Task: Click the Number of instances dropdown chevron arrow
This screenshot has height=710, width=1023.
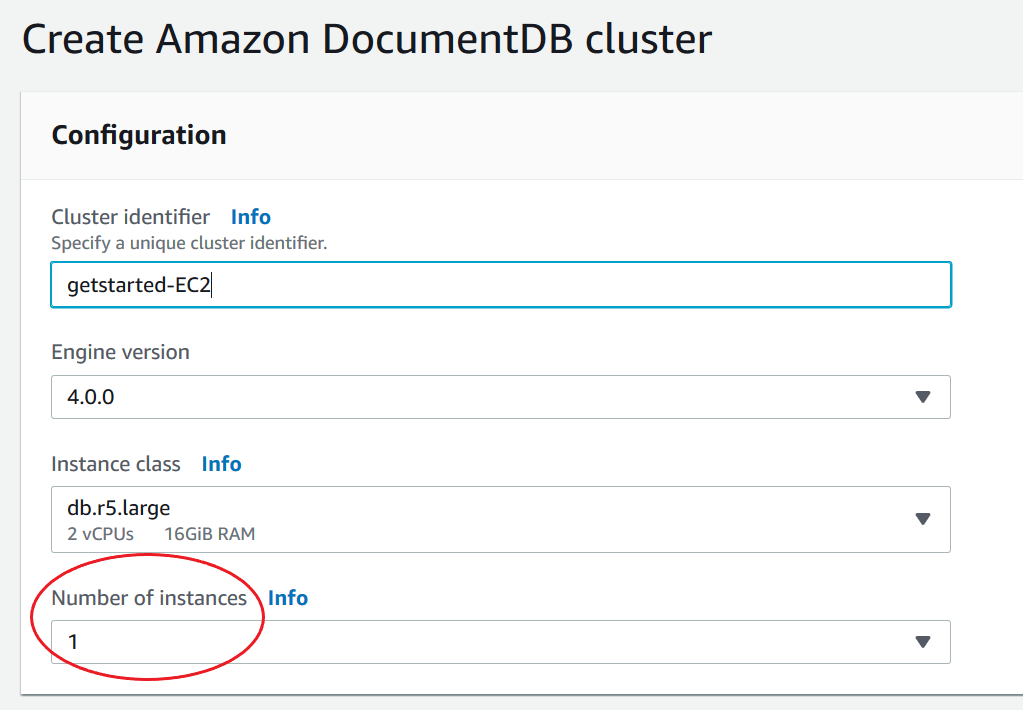Action: click(922, 642)
